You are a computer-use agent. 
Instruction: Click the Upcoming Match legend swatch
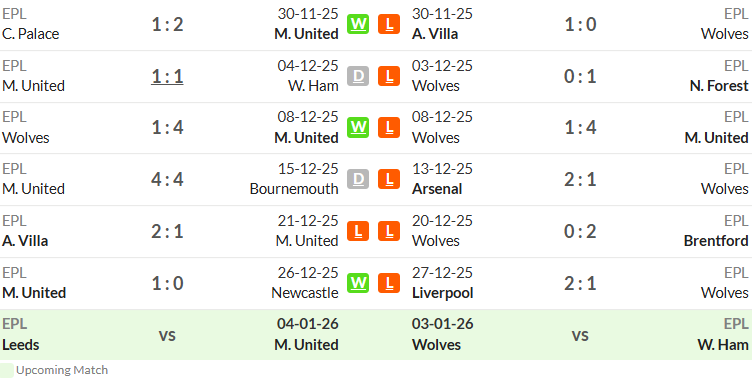coord(7,371)
